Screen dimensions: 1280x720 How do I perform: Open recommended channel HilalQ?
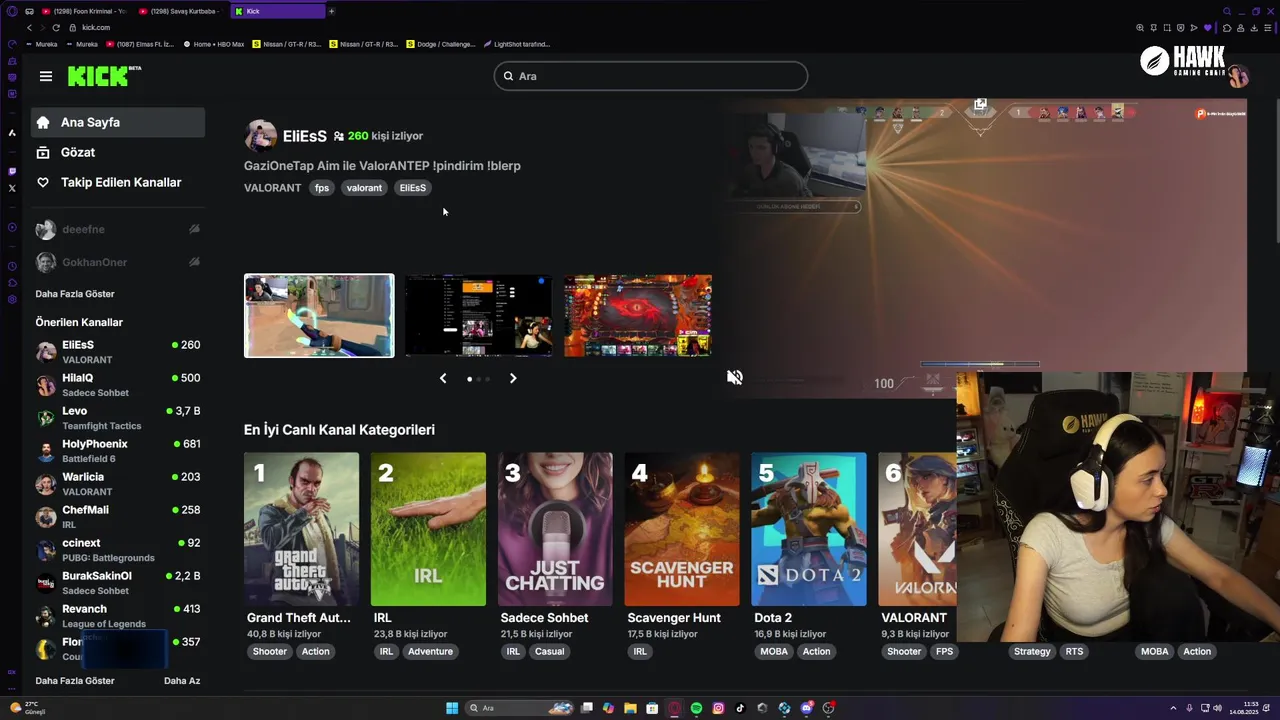tap(118, 384)
